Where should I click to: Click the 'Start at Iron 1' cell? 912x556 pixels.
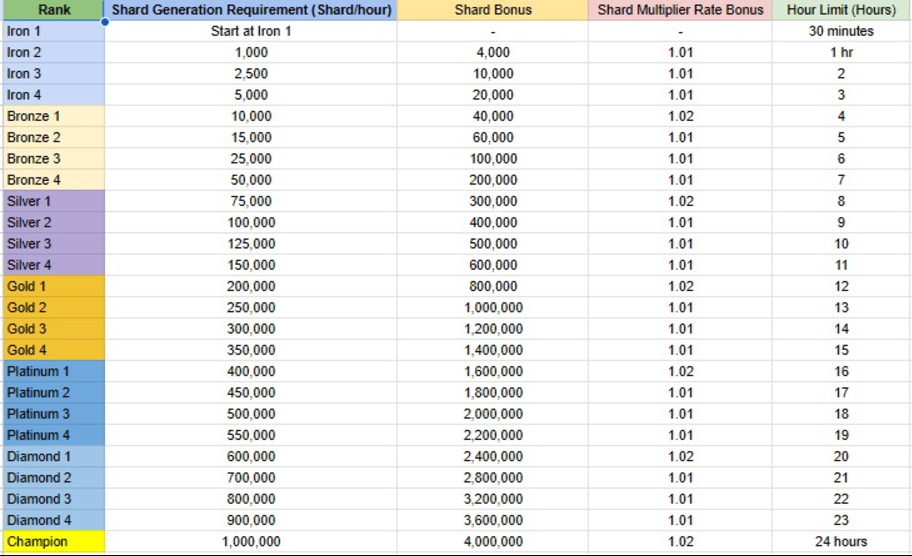pos(251,31)
